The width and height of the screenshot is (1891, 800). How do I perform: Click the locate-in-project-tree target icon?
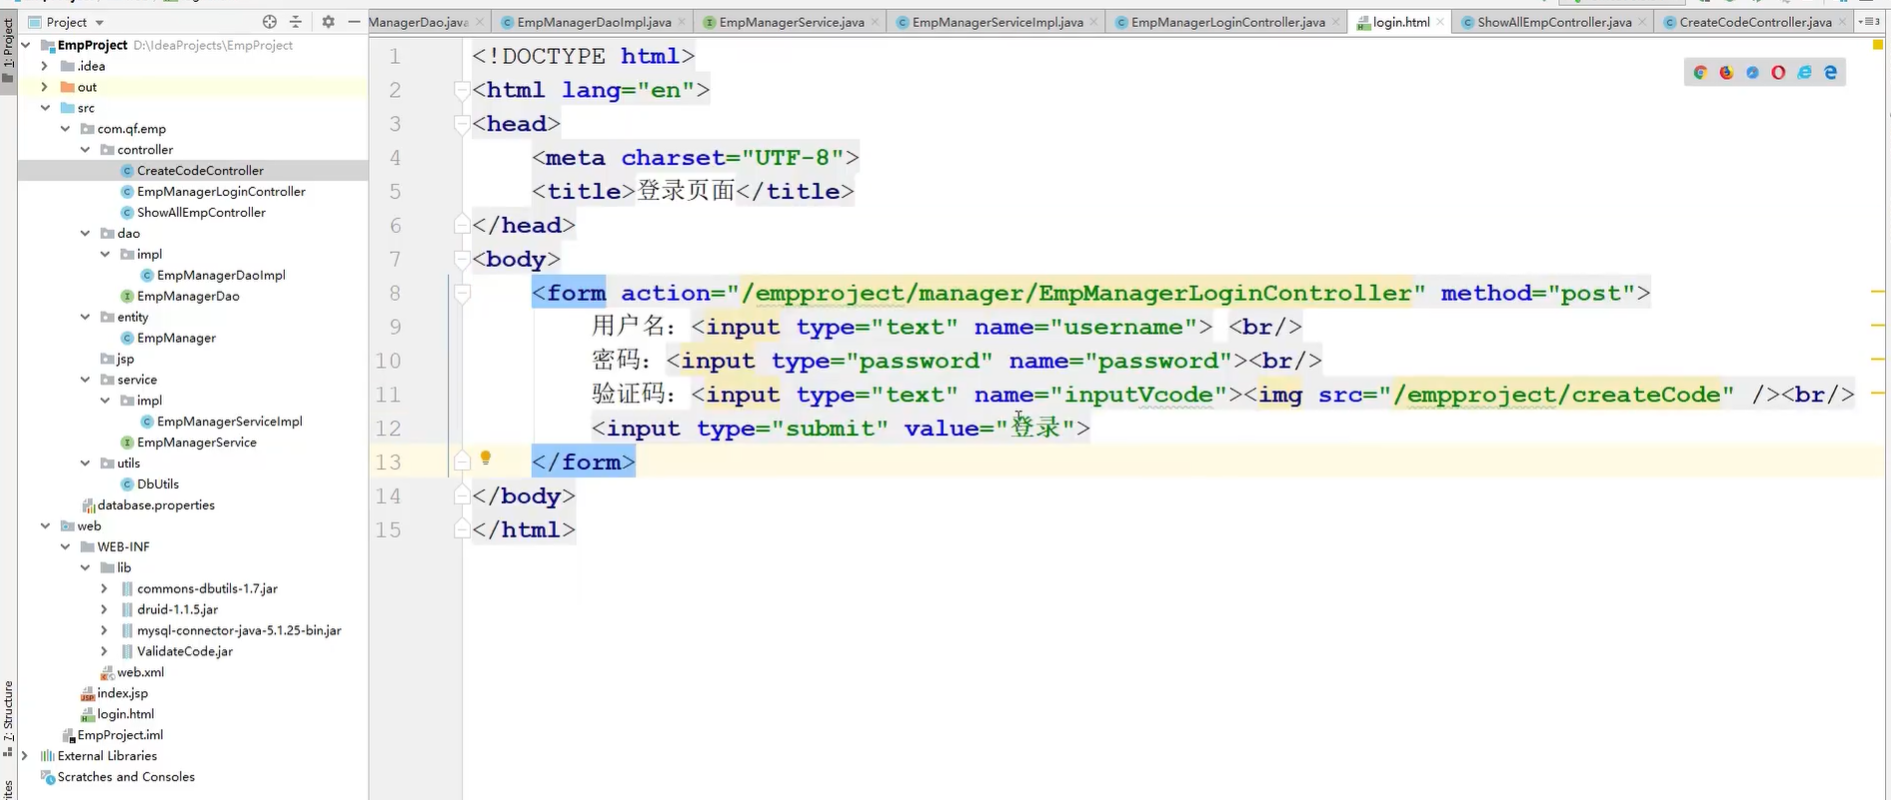point(269,21)
